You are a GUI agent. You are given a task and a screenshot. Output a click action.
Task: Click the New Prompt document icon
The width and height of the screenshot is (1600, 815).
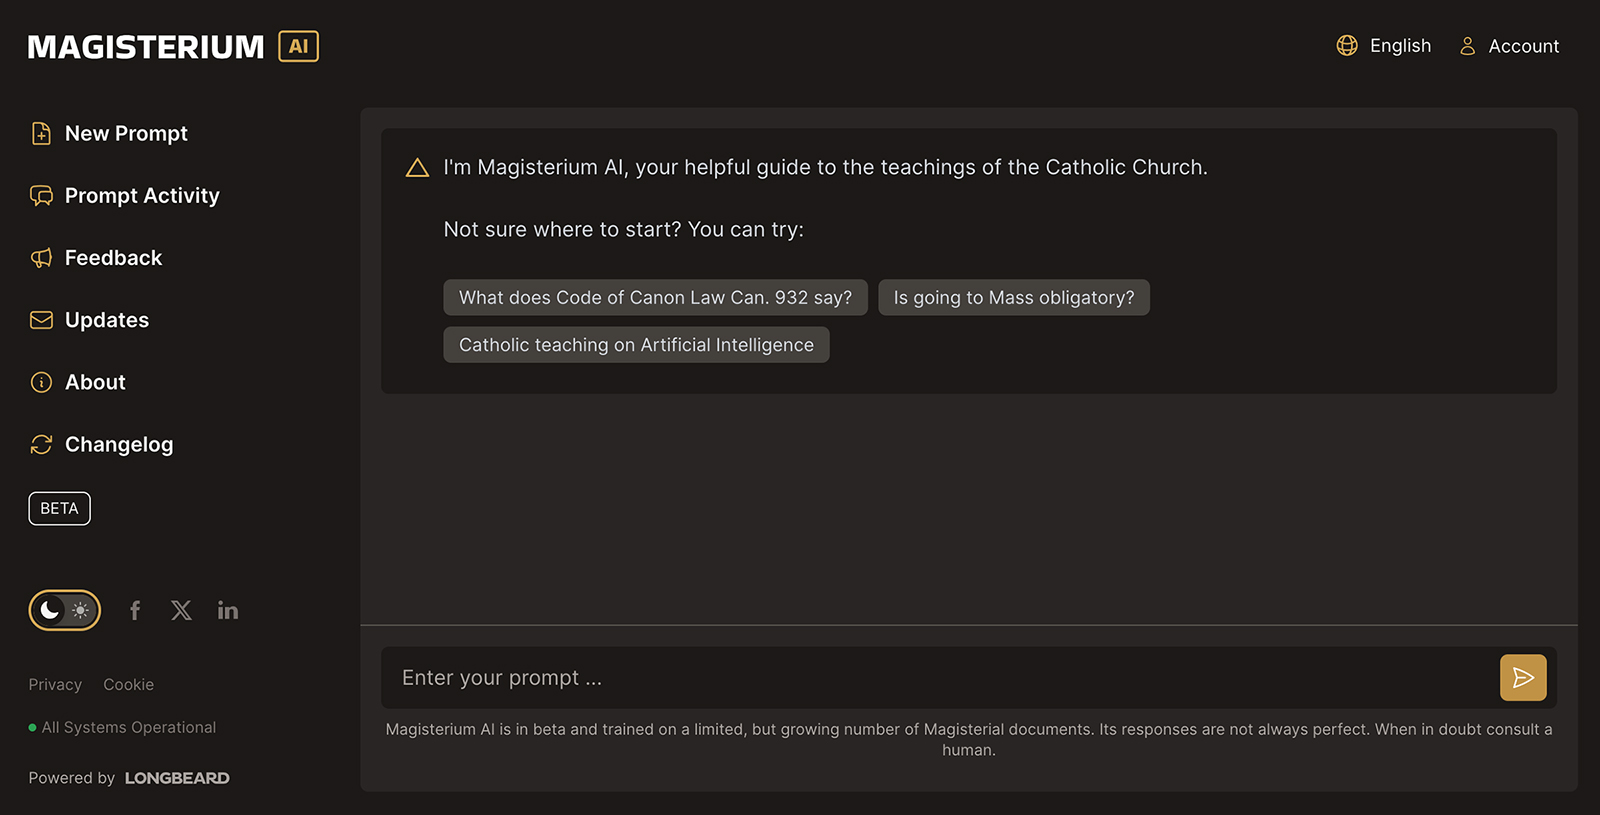pos(41,133)
